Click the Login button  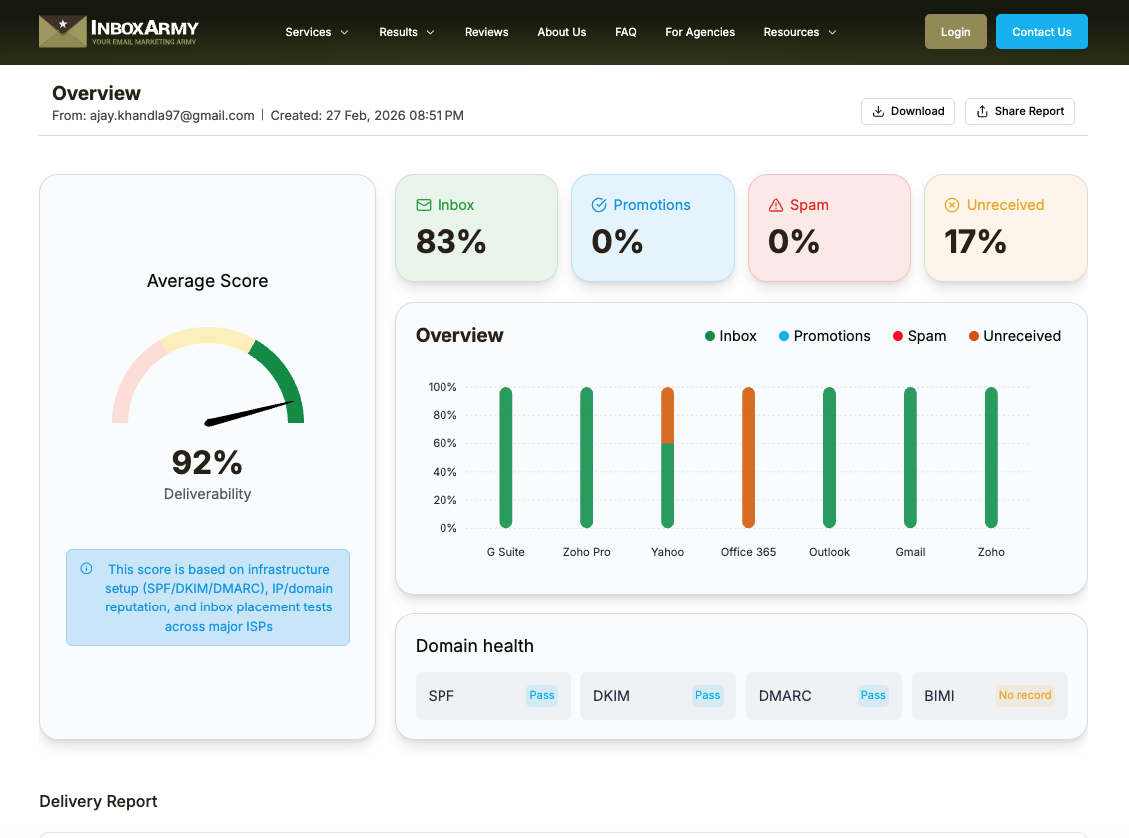(x=955, y=31)
